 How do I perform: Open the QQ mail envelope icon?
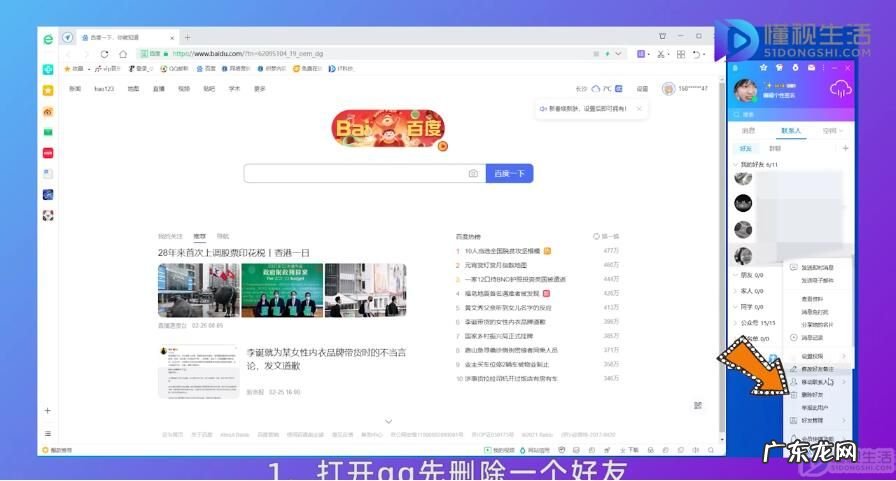click(811, 67)
